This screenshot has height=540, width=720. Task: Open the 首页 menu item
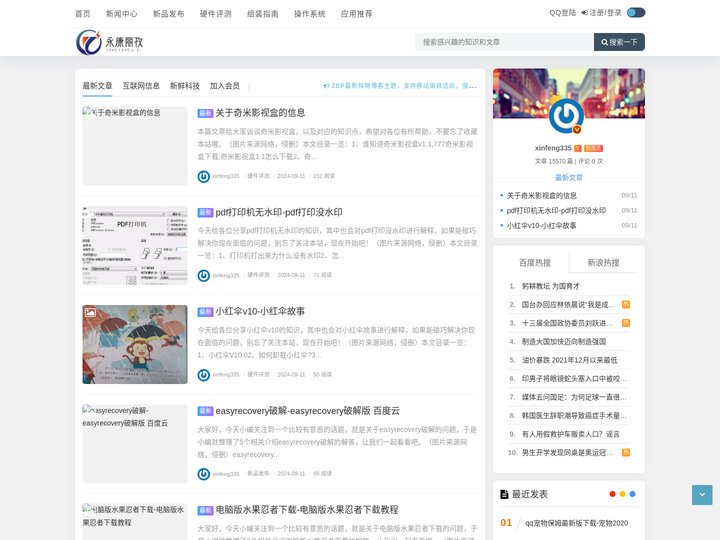[83, 14]
